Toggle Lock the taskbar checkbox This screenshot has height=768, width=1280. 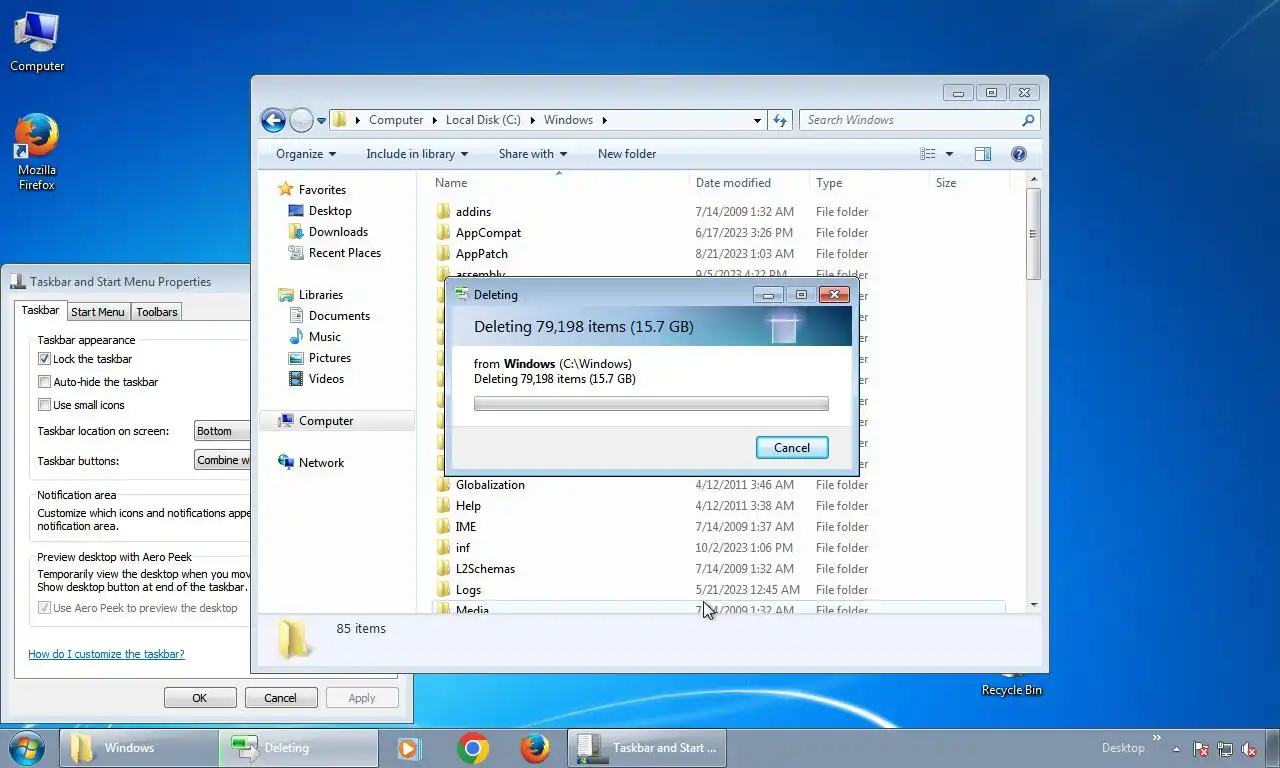click(44, 359)
